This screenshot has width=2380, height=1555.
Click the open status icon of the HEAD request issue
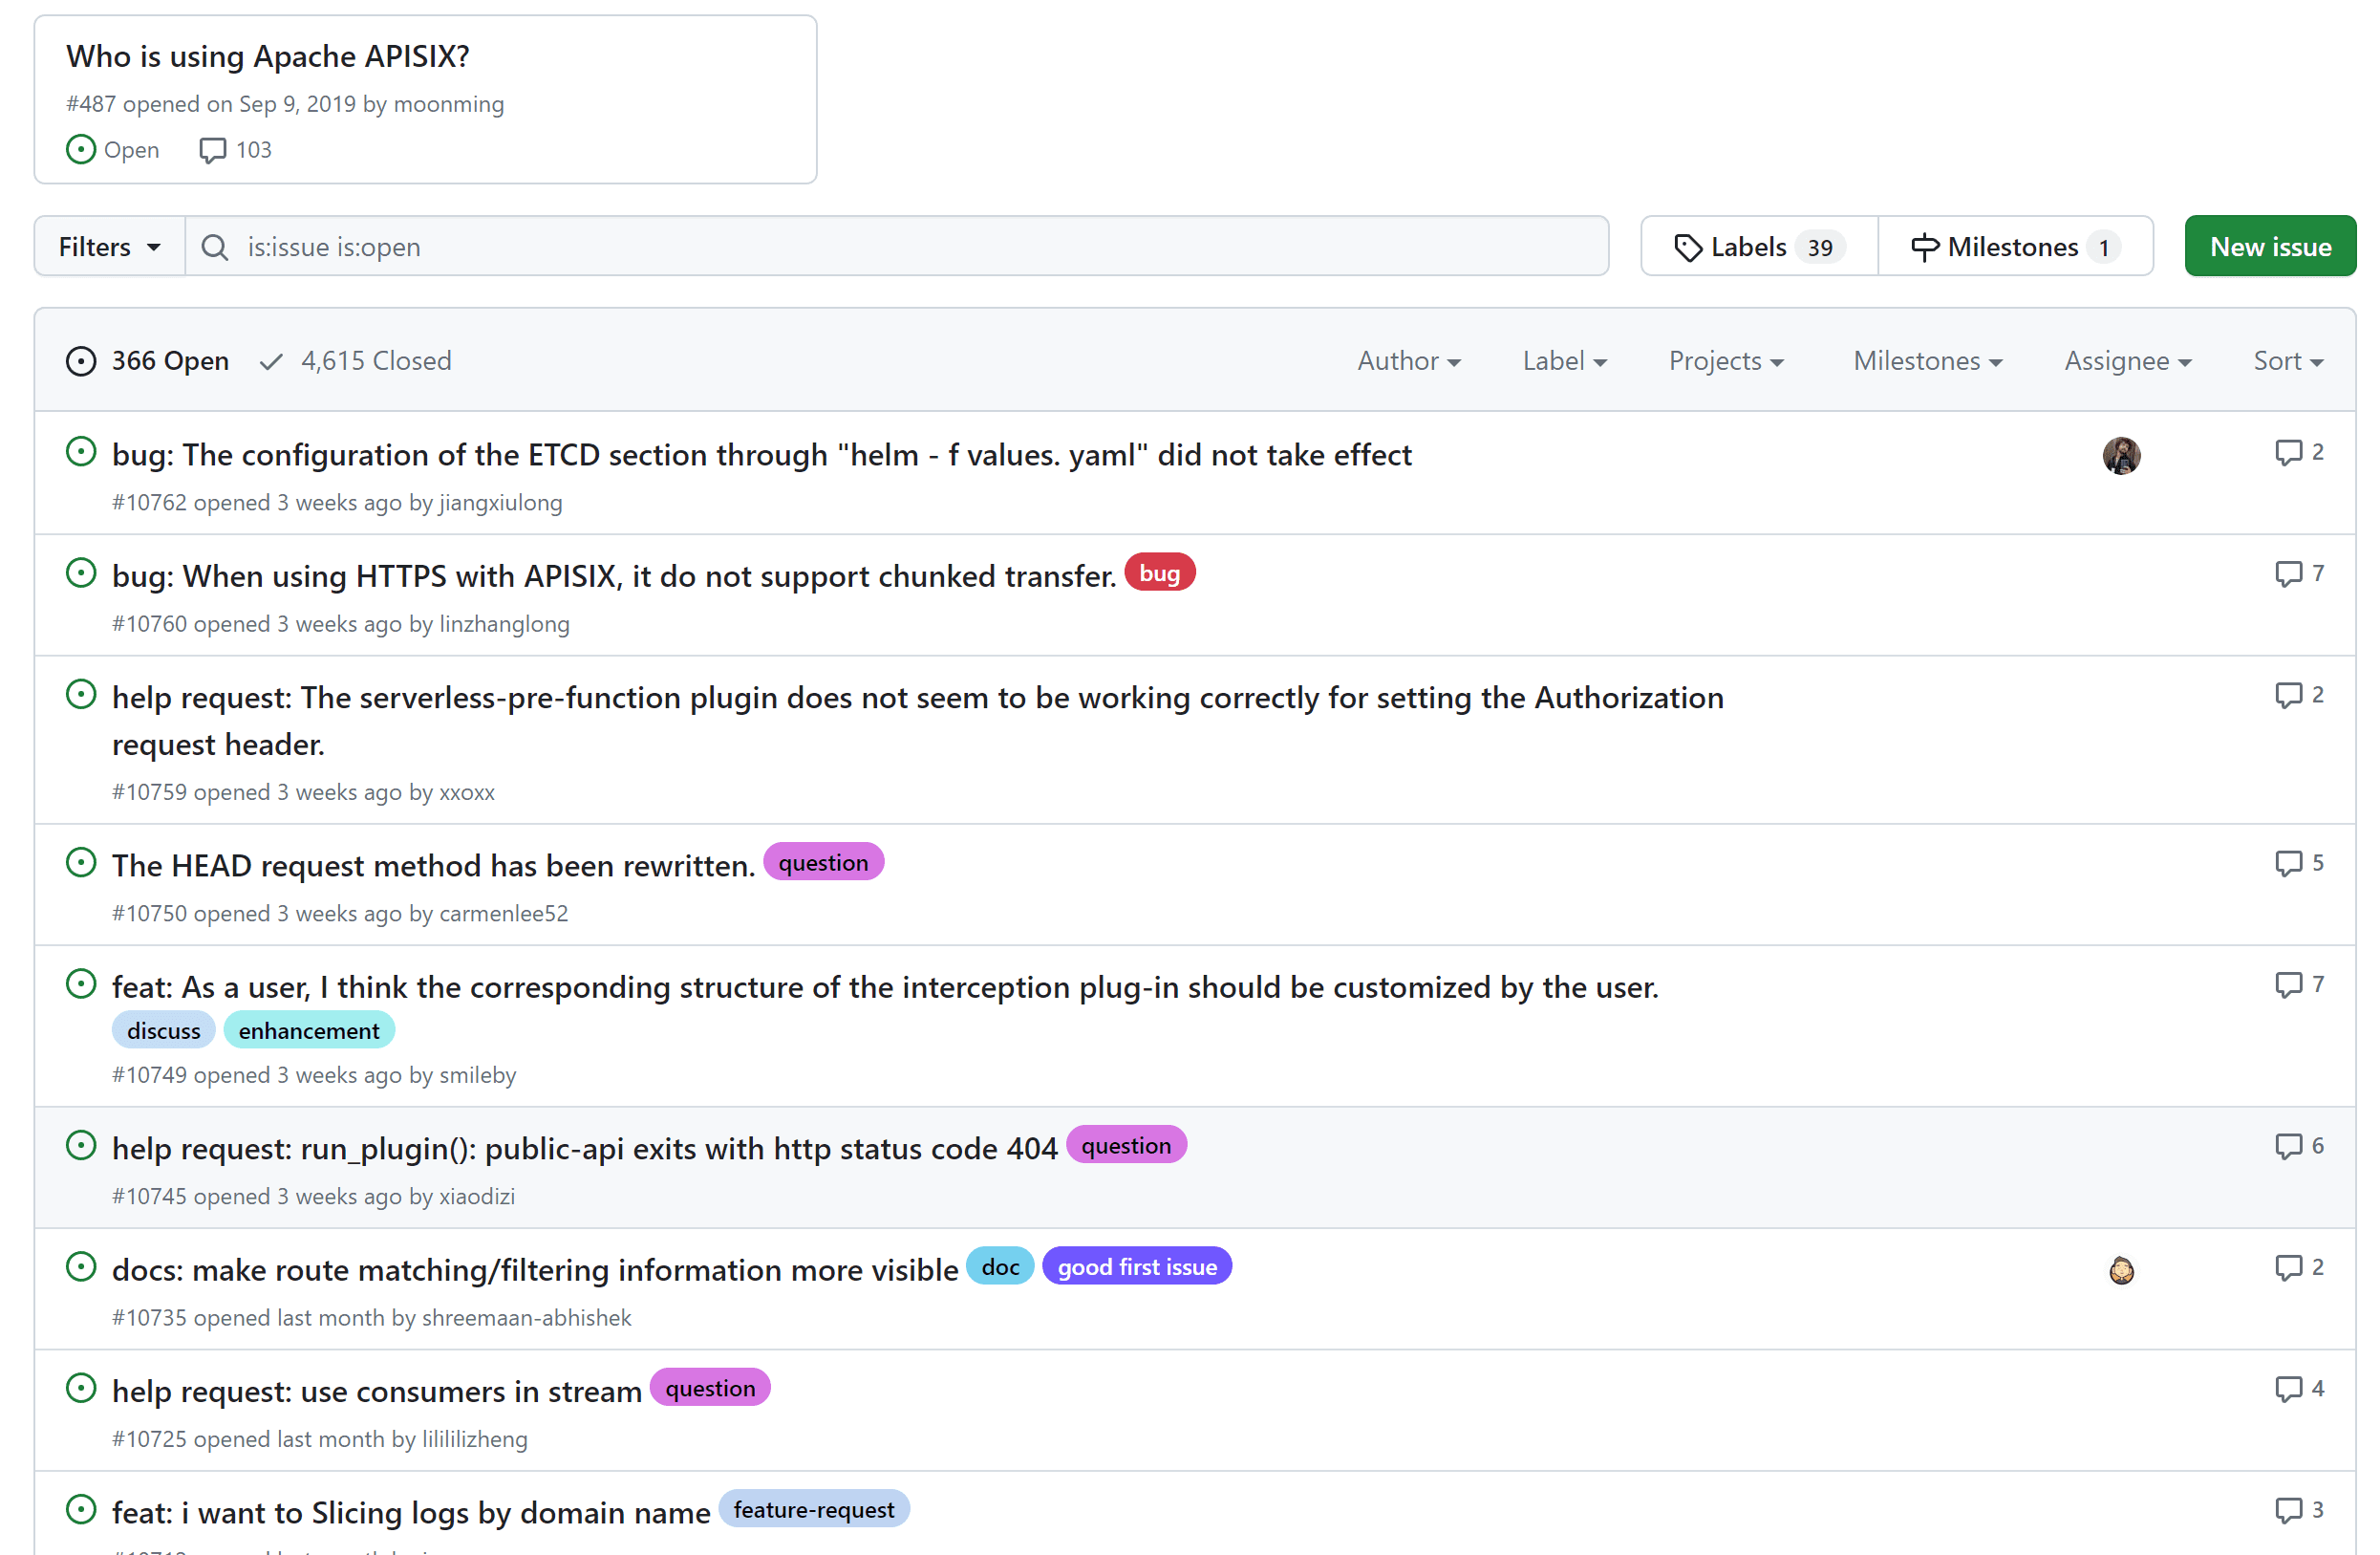[x=81, y=862]
